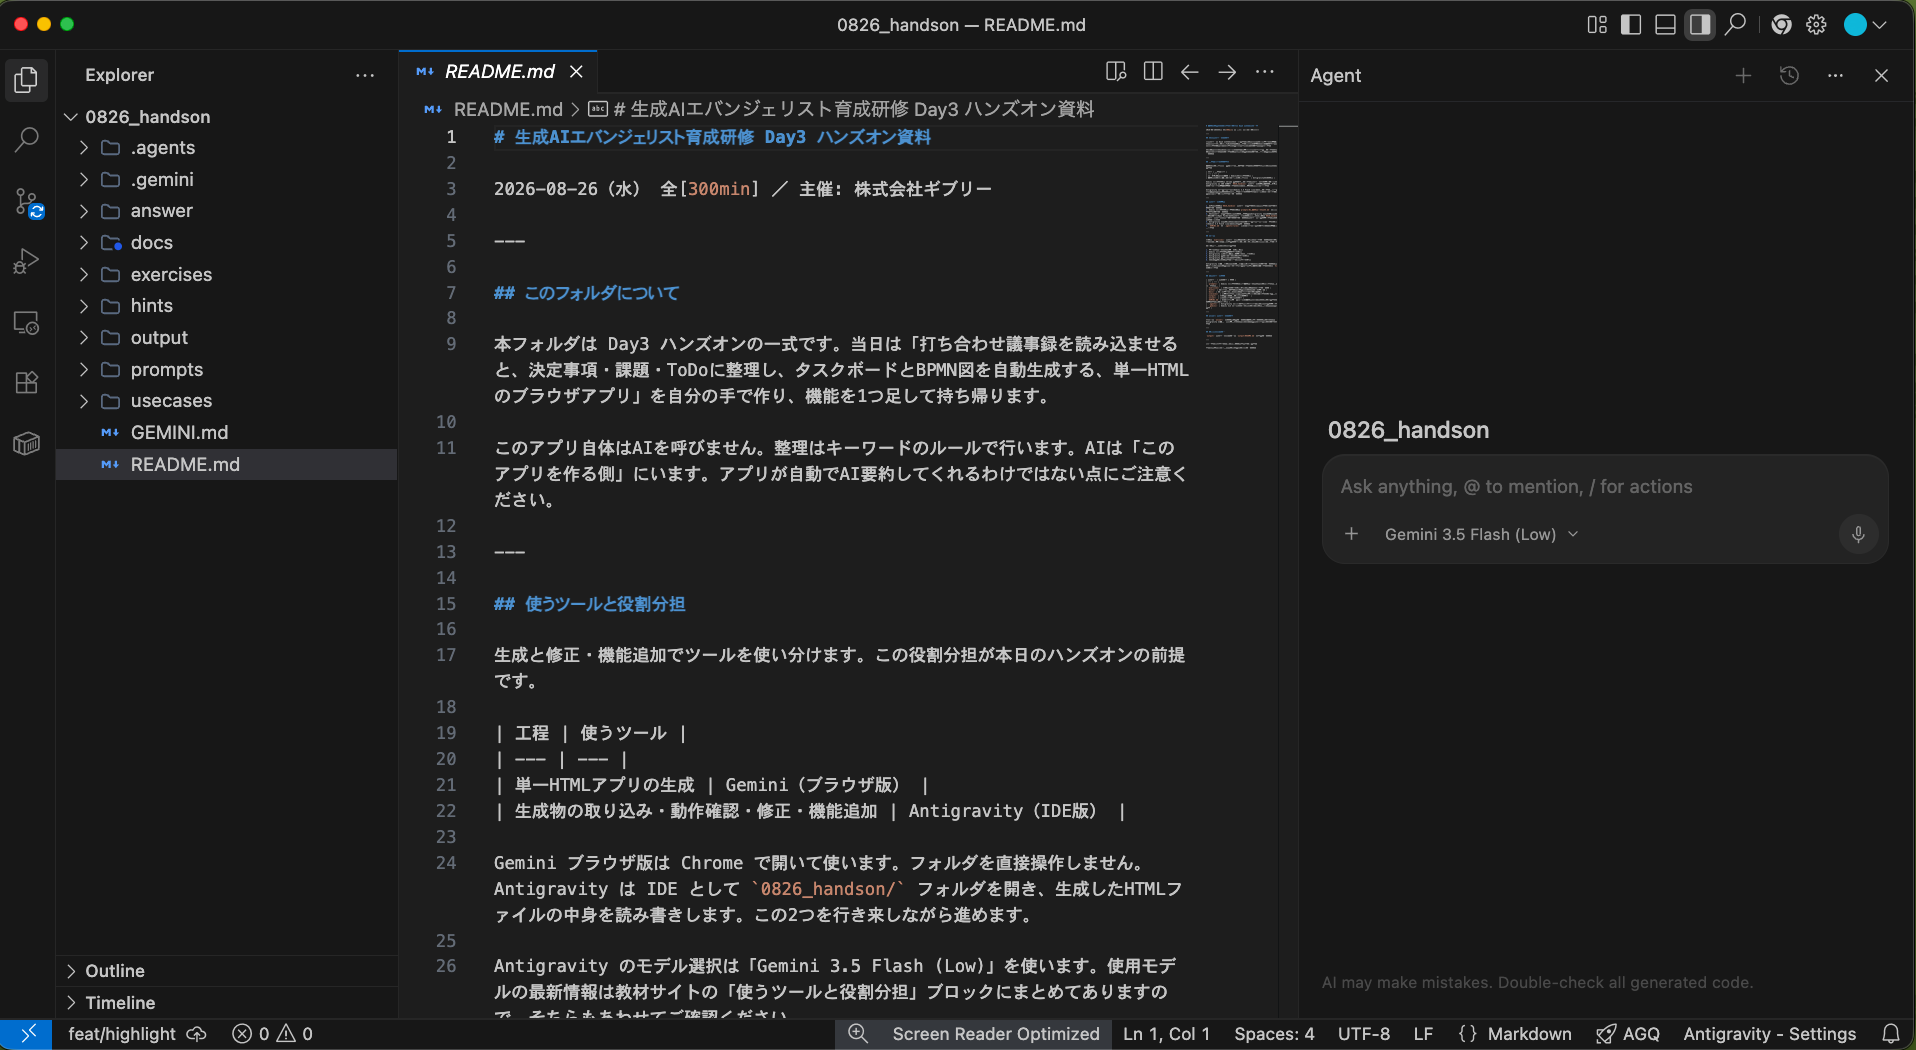The height and width of the screenshot is (1050, 1916).
Task: Click the cube icon in the activity bar
Action: pos(27,443)
